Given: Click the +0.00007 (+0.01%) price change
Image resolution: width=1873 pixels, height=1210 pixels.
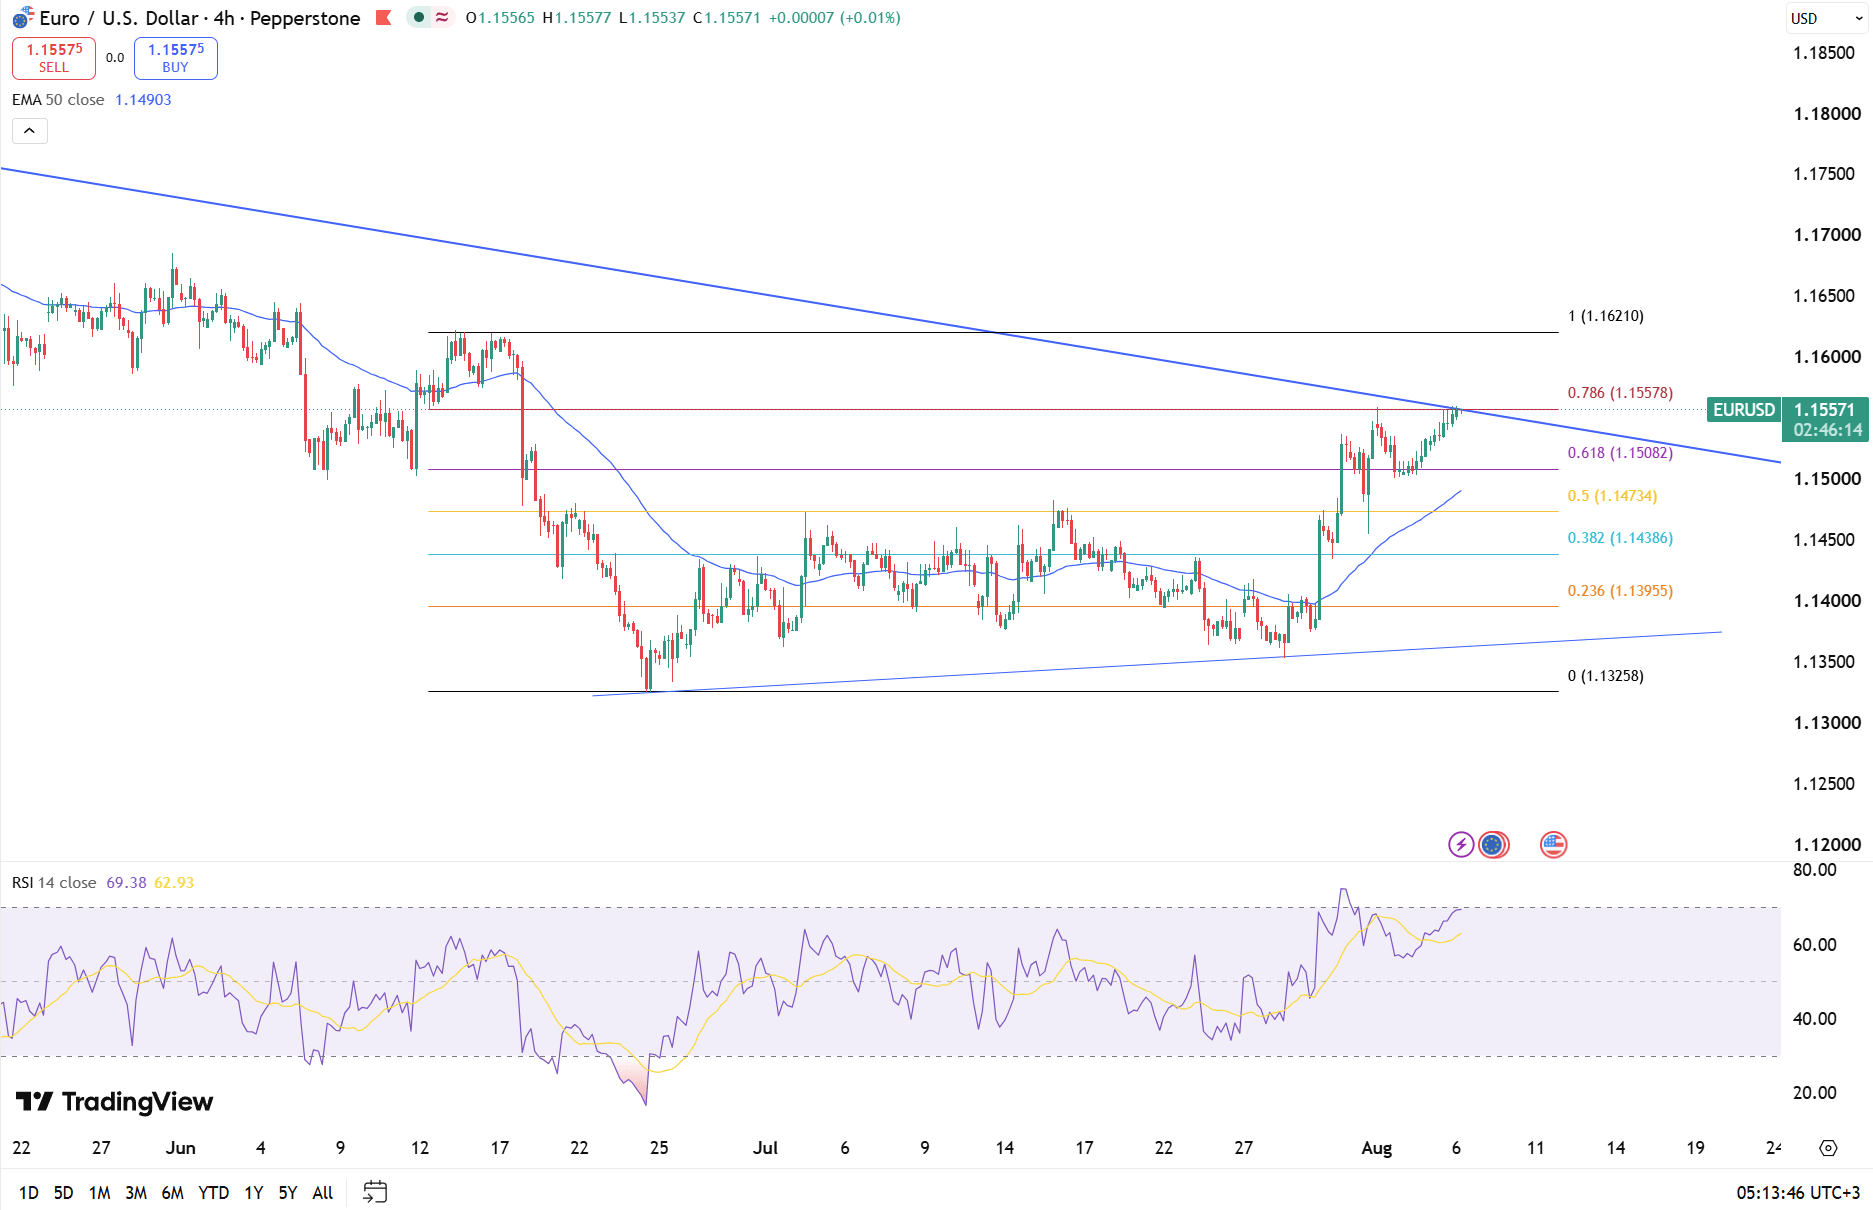Looking at the screenshot, I should tap(835, 18).
